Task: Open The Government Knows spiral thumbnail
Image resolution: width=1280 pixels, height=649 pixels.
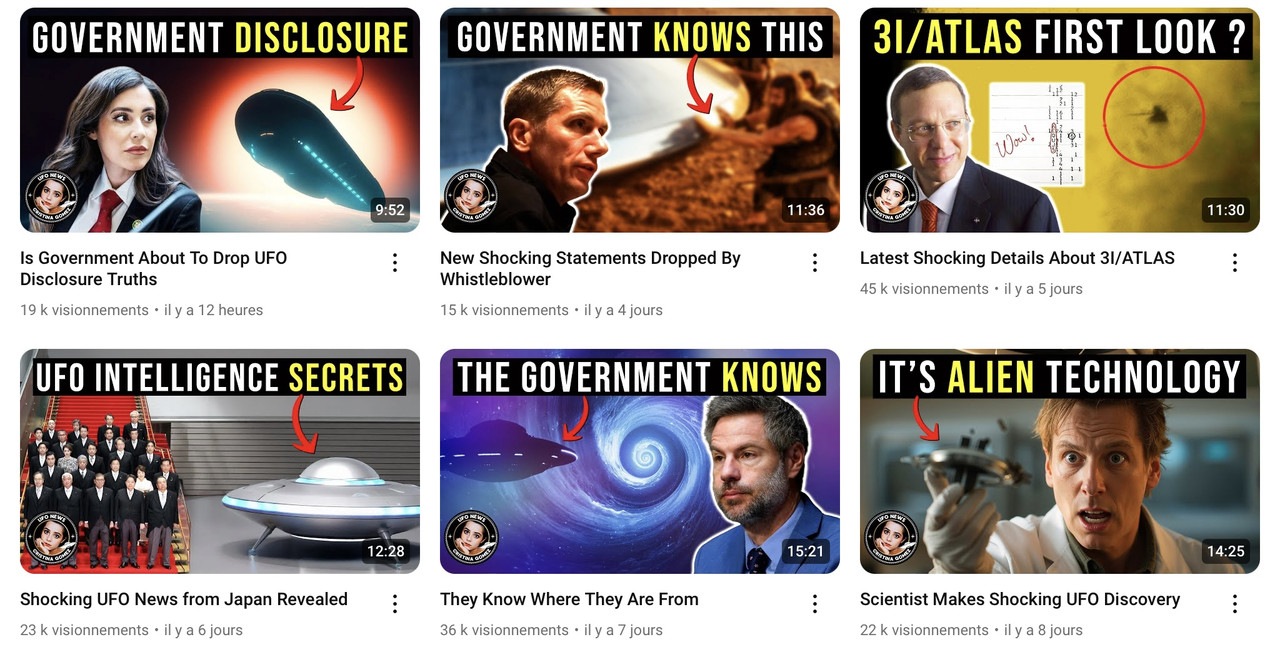Action: tap(640, 461)
